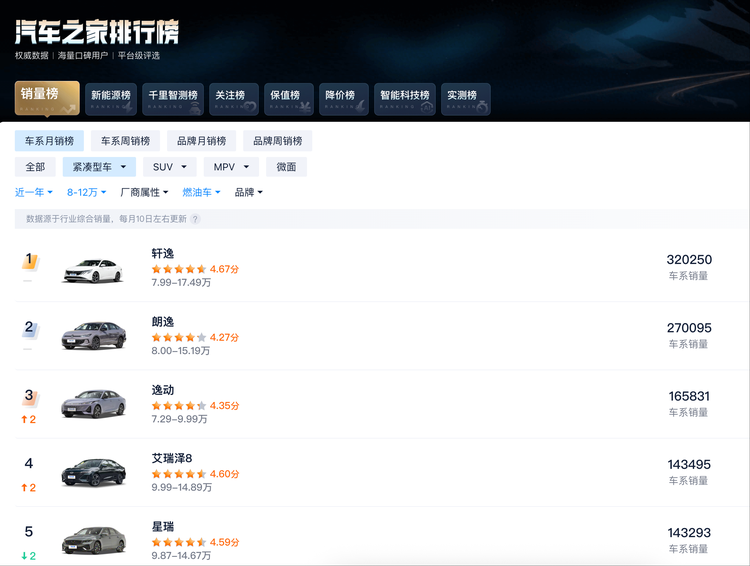Image resolution: width=750 pixels, height=566 pixels.
Task: Click the star rating of 艾瑞泽8
Action: click(179, 474)
